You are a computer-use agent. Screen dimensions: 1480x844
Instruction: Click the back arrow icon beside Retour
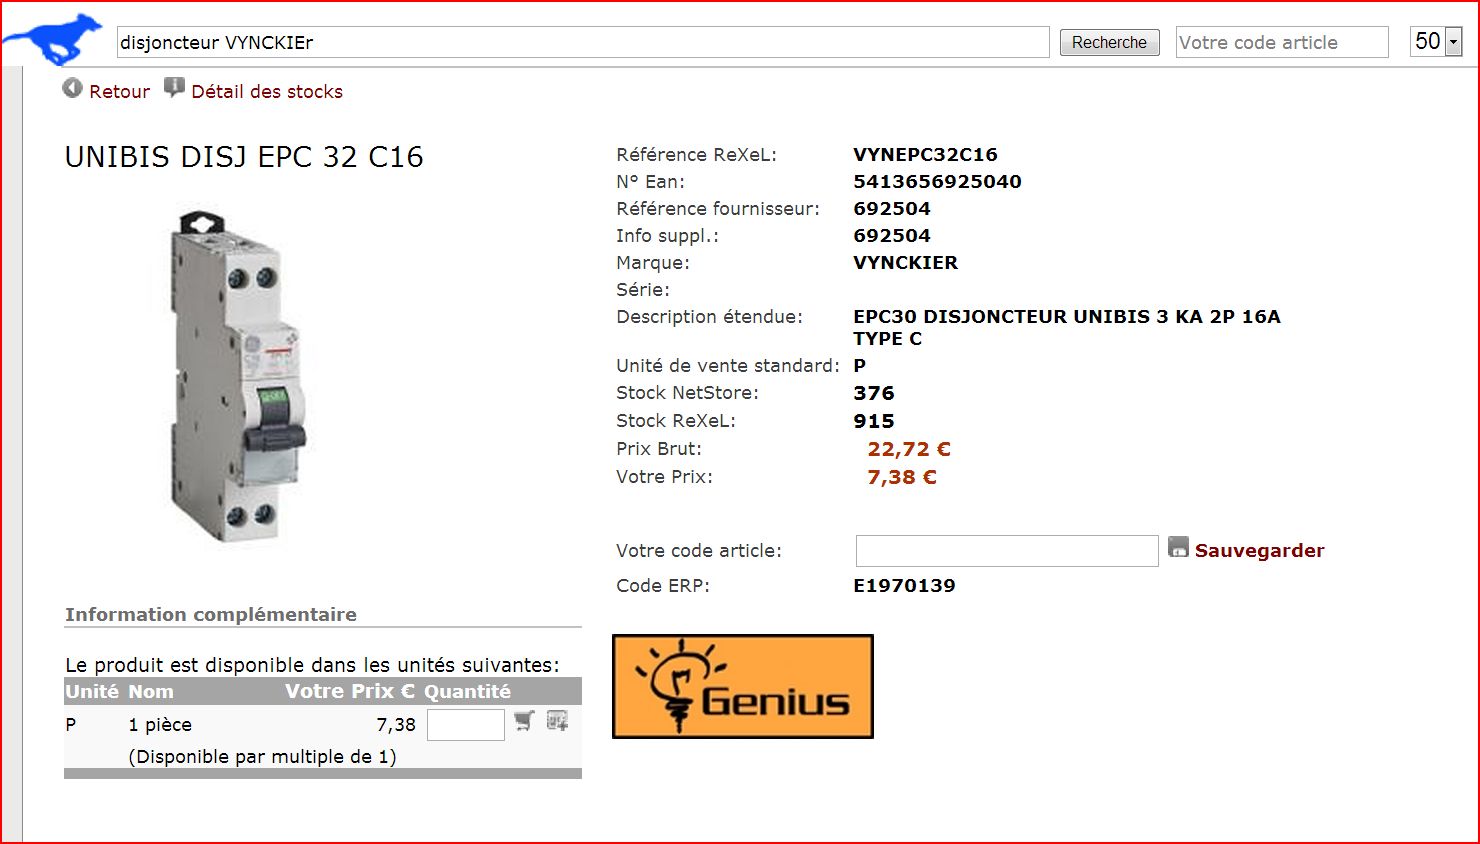(72, 89)
